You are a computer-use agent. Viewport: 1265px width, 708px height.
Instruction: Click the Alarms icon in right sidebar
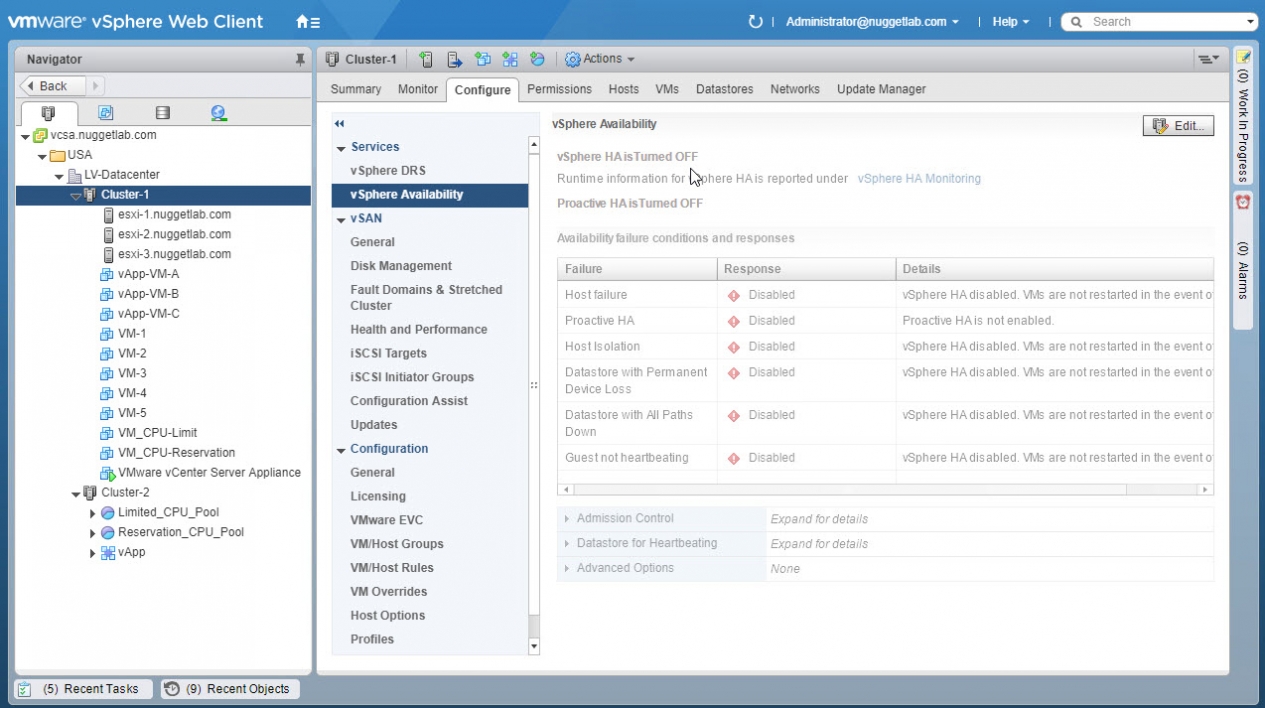tap(1243, 202)
